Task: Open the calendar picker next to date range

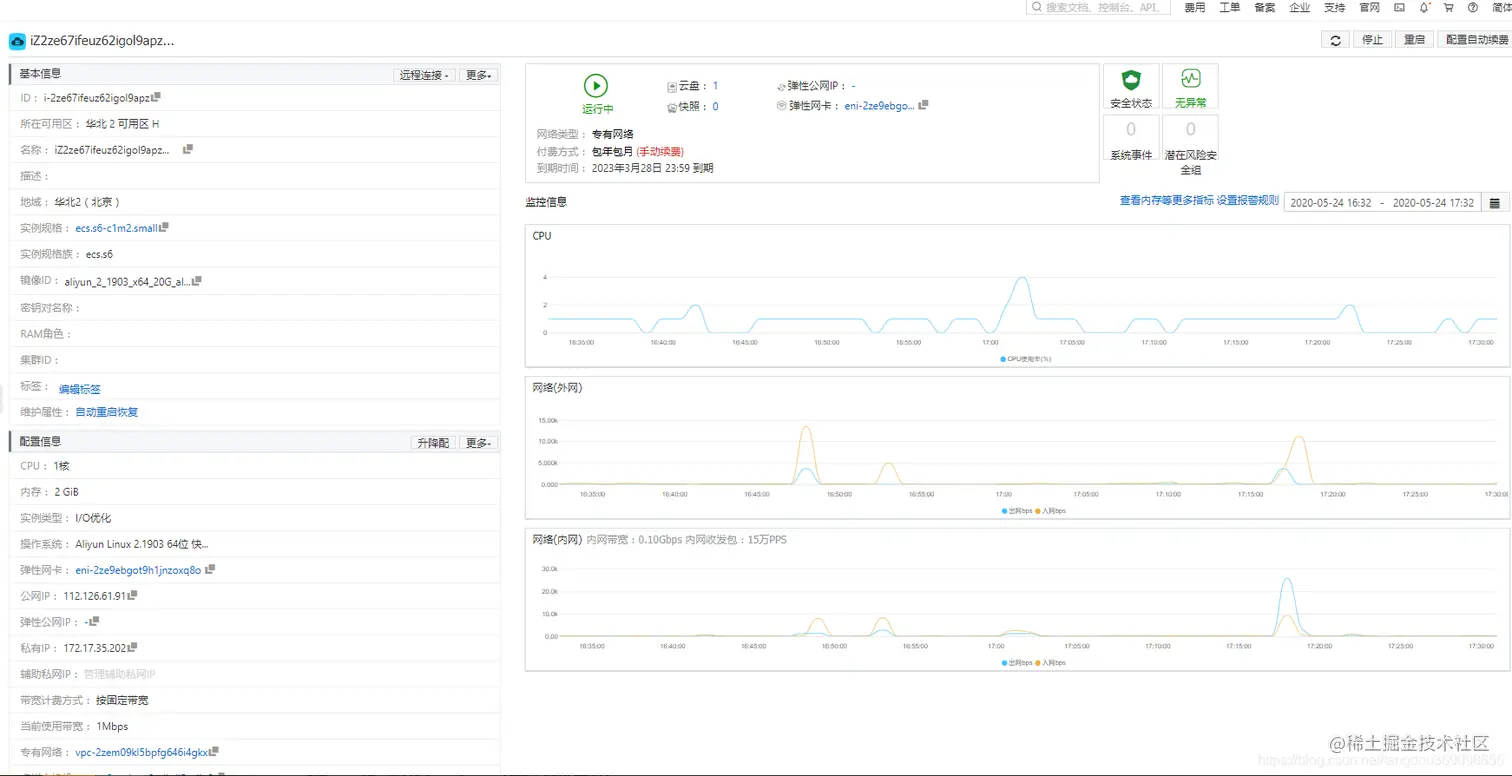Action: 1495,203
